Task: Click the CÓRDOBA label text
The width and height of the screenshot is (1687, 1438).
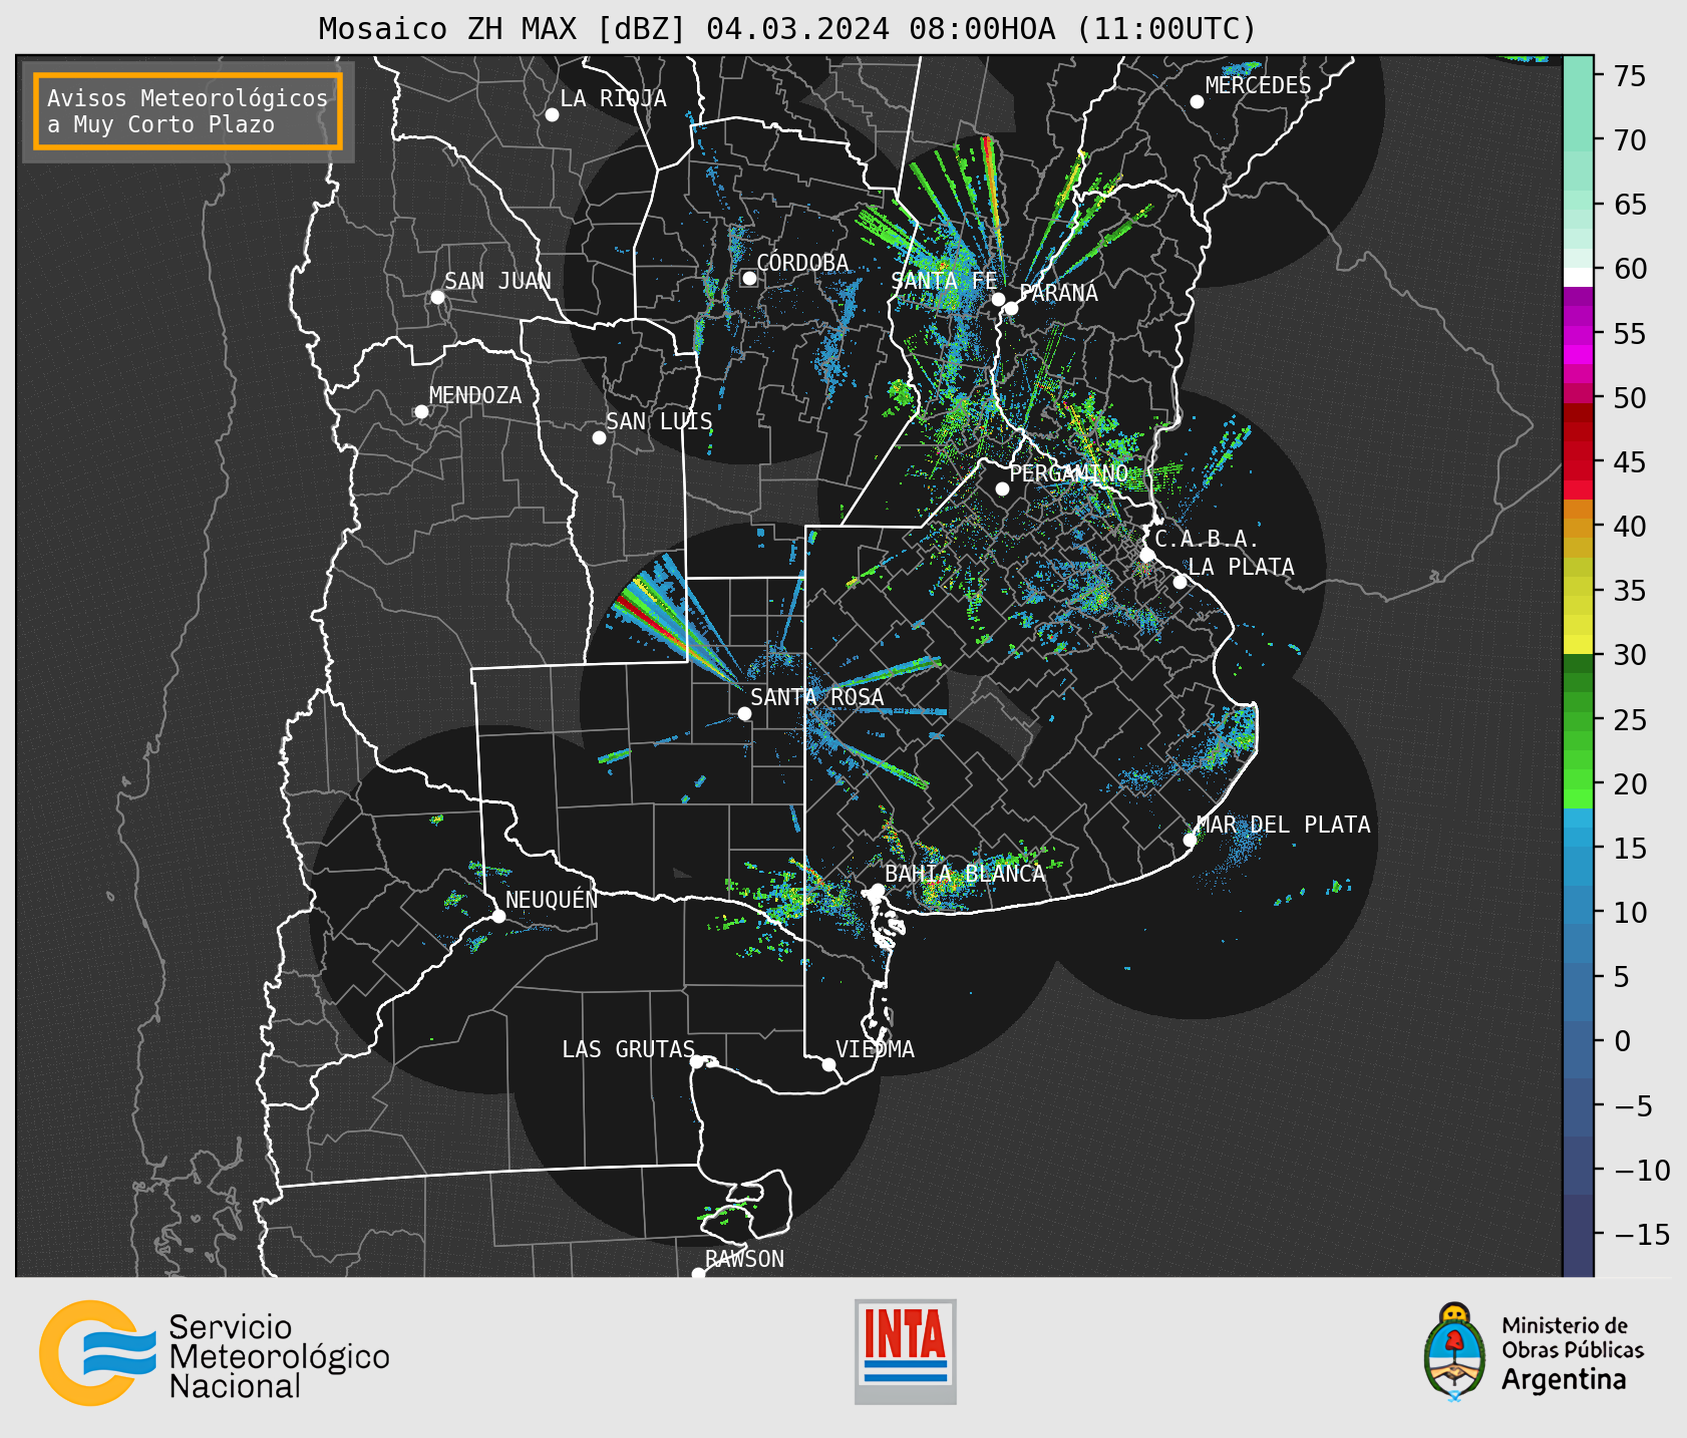Action: coord(802,262)
